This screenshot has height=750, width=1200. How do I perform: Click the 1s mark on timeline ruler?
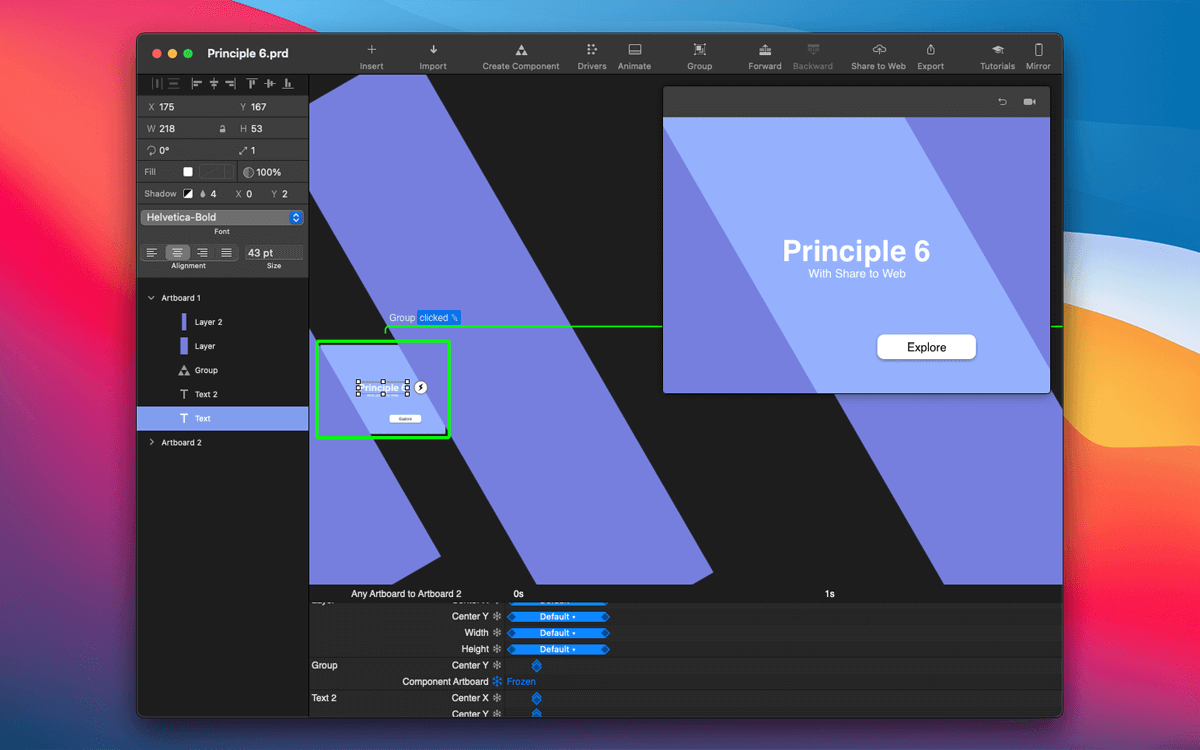[830, 594]
